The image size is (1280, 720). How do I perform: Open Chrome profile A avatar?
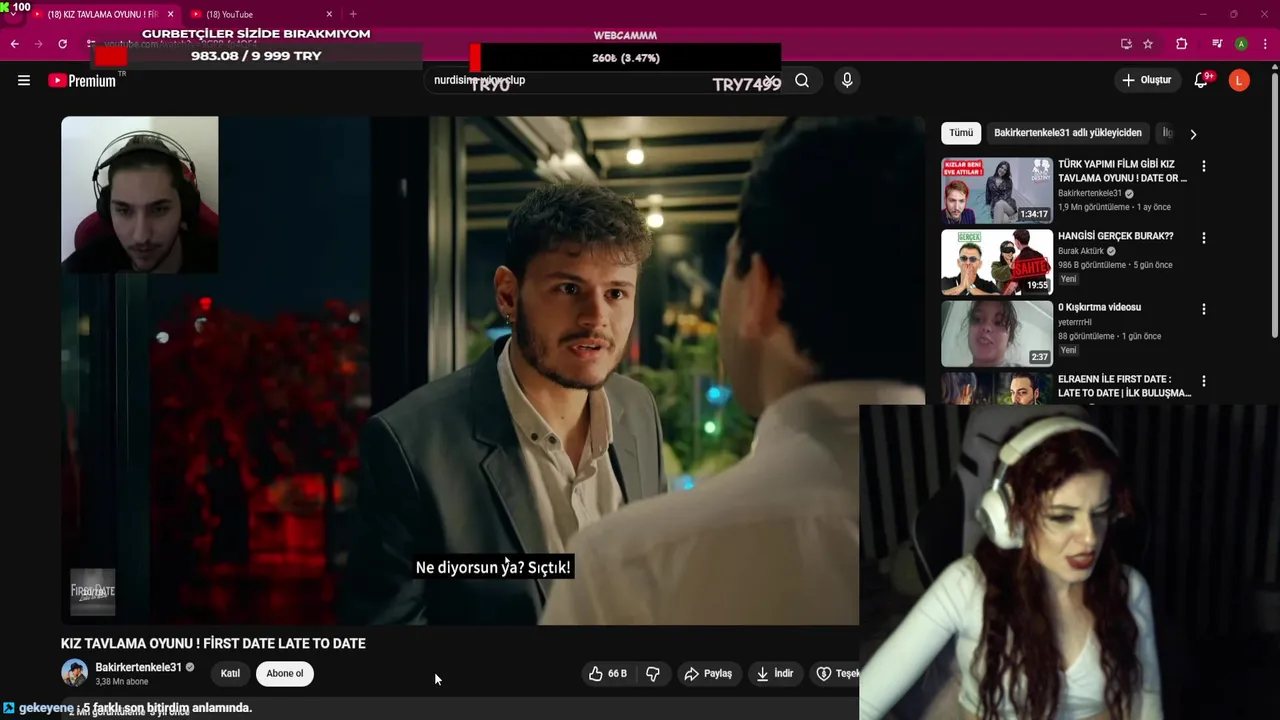tap(1241, 44)
